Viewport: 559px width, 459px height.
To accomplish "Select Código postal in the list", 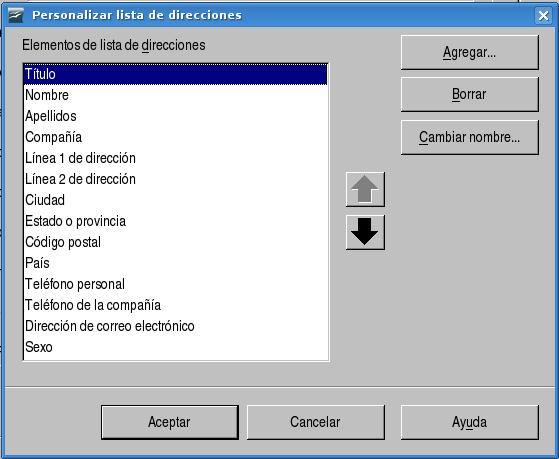I will [175, 242].
